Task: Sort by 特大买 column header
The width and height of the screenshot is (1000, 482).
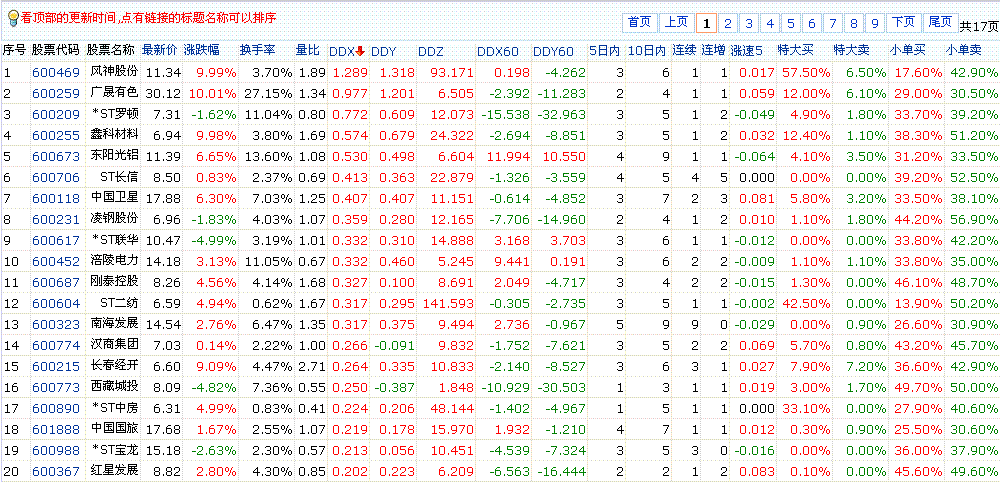Action: pos(795,50)
